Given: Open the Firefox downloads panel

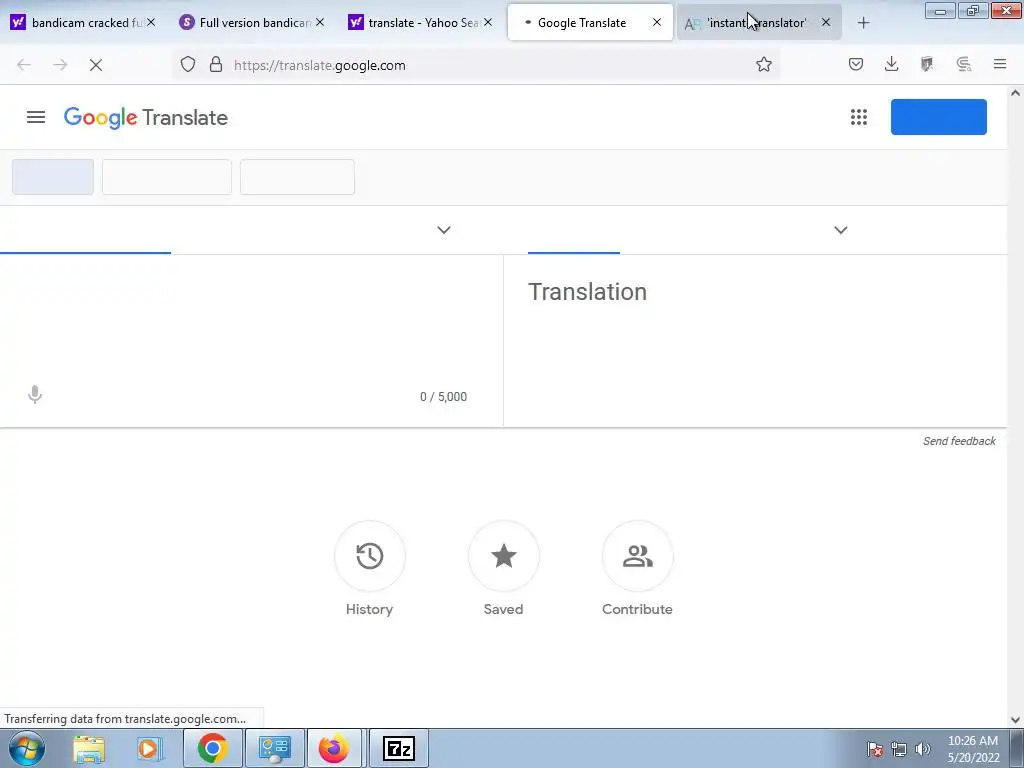Looking at the screenshot, I should tap(891, 64).
